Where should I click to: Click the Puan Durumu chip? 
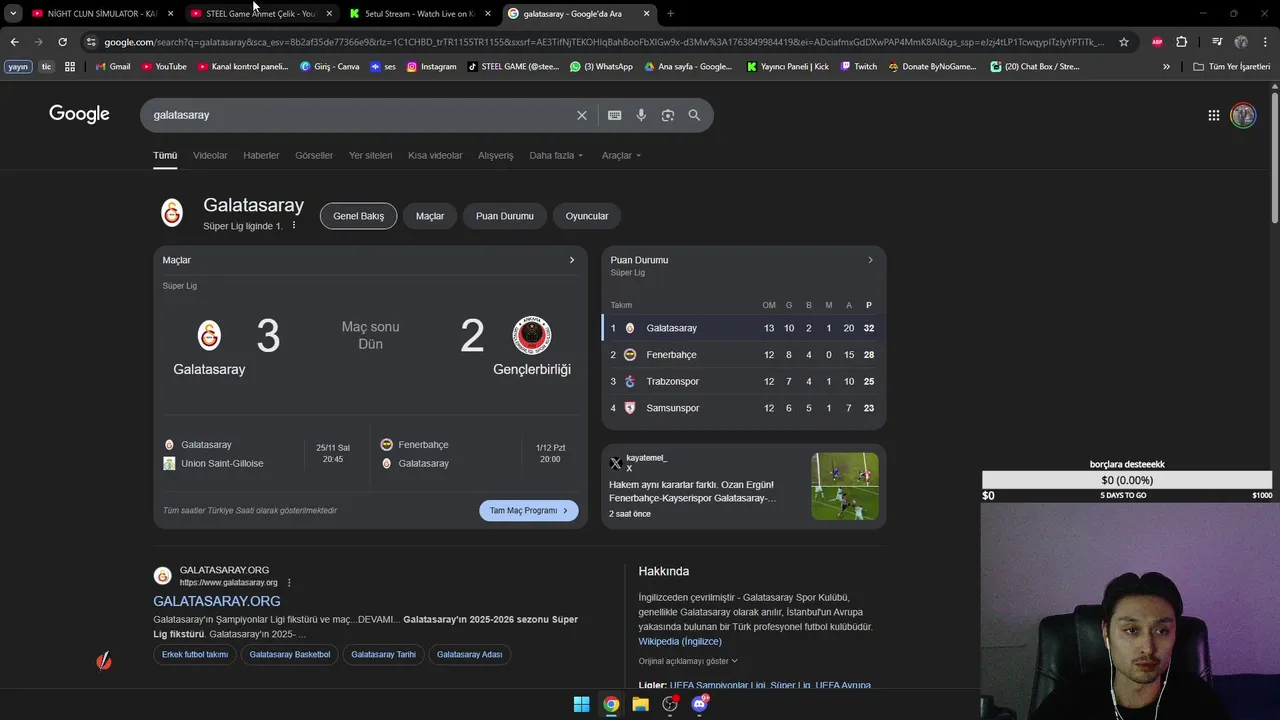click(x=504, y=216)
